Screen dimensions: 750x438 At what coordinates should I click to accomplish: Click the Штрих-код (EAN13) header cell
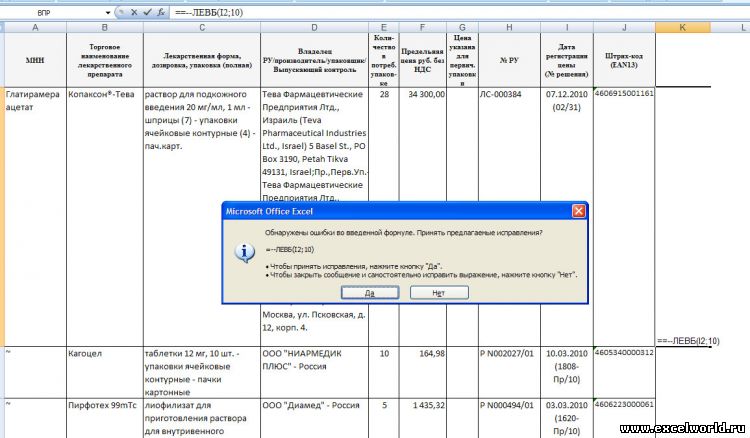click(624, 60)
